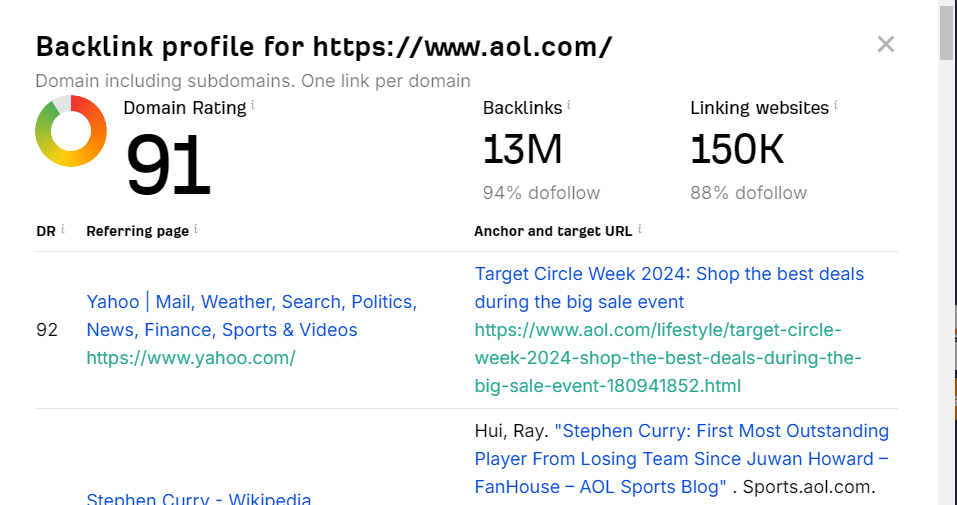
Task: Open the https://www.yahoo.com/ URL link
Action: 191,358
